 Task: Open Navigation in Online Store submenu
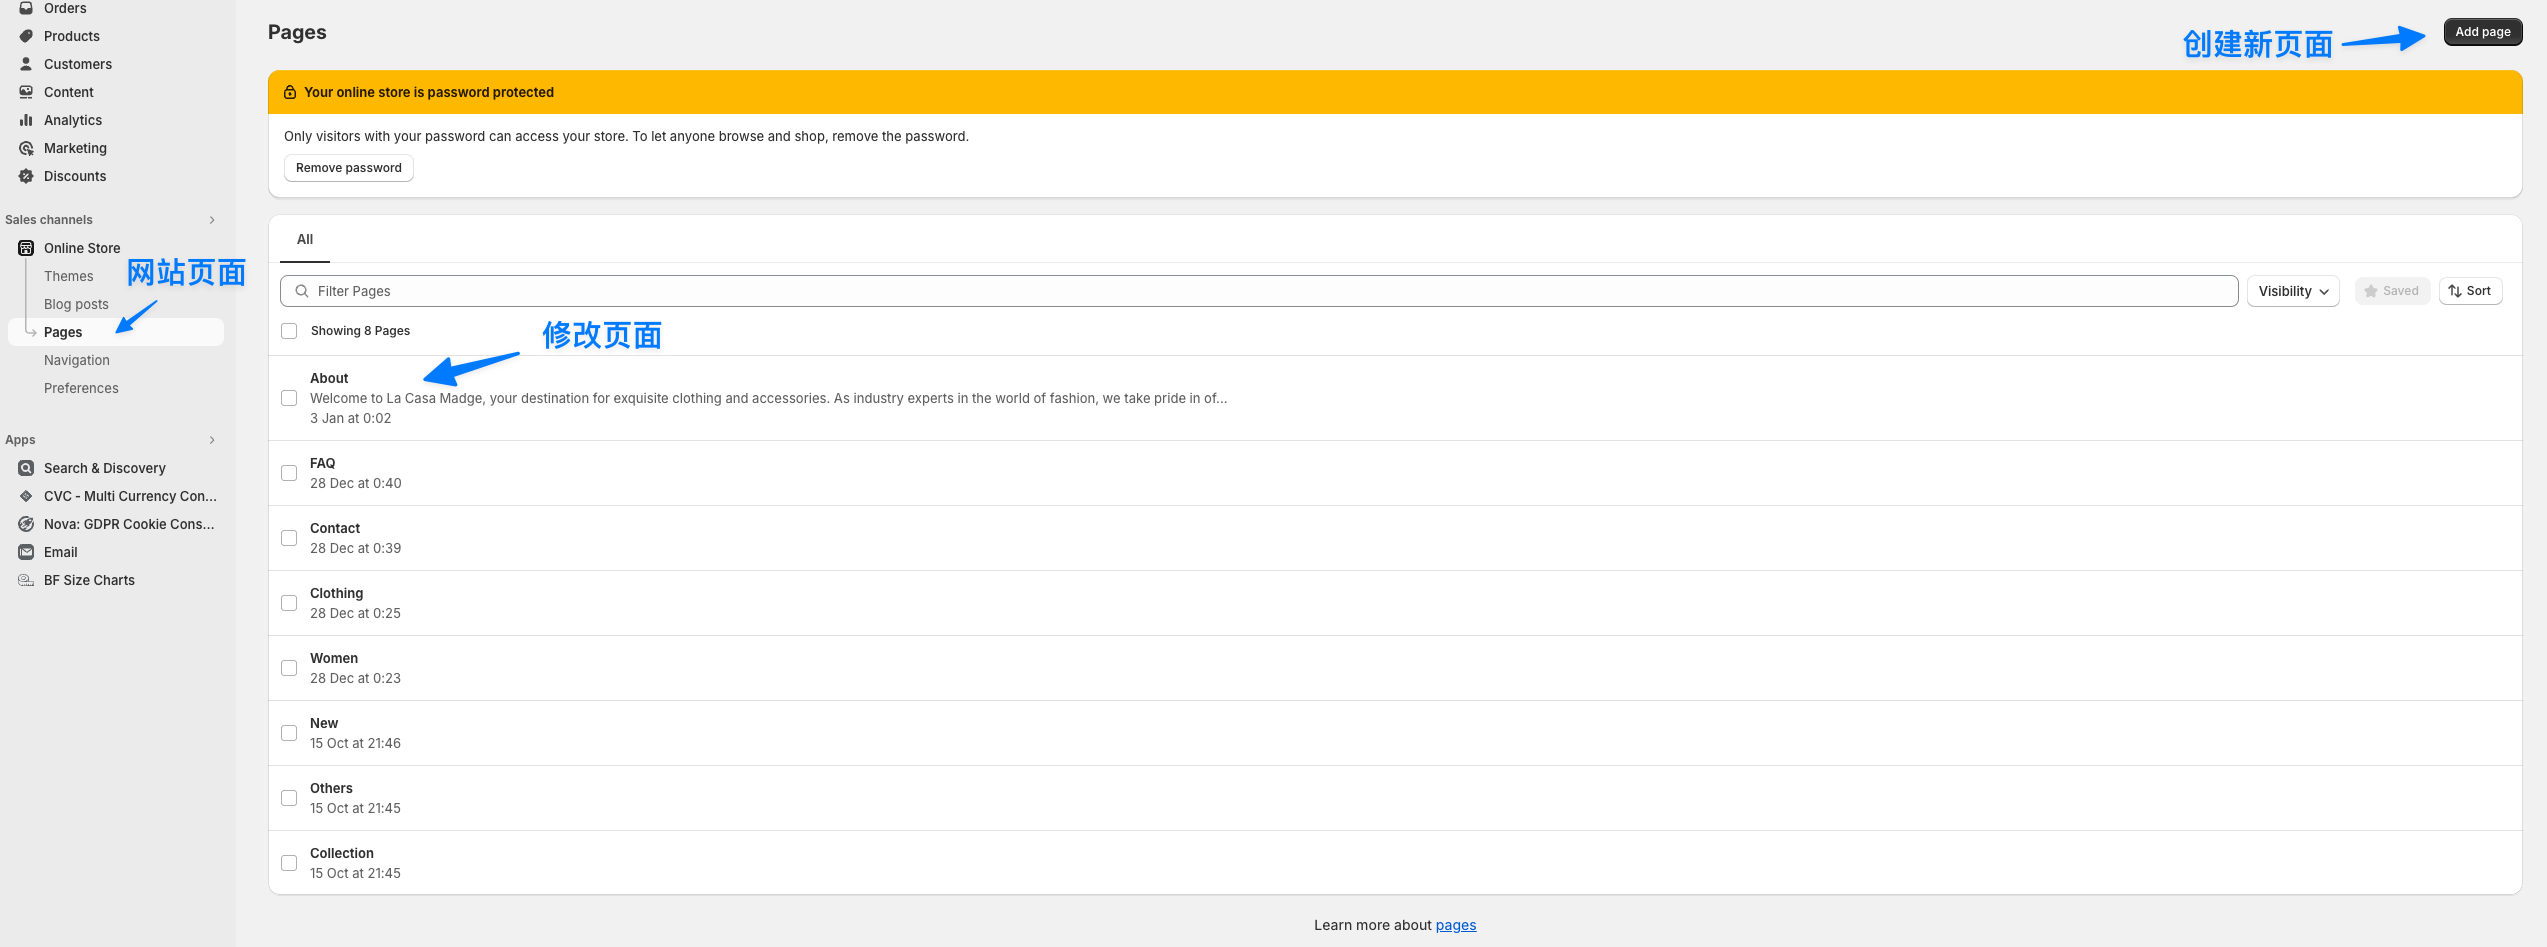77,360
